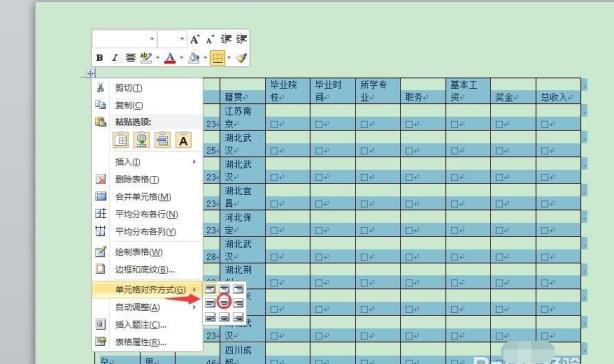Screen dimensions: 614x364
Task: Open the font name dropdown
Action: pos(152,39)
